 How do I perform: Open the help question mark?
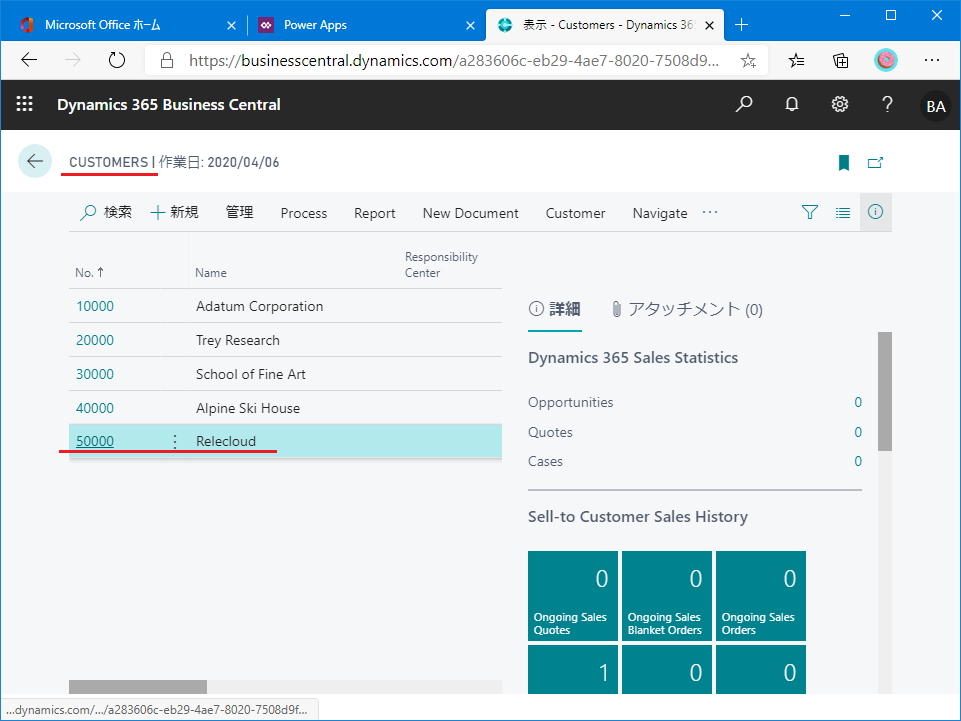tap(887, 104)
